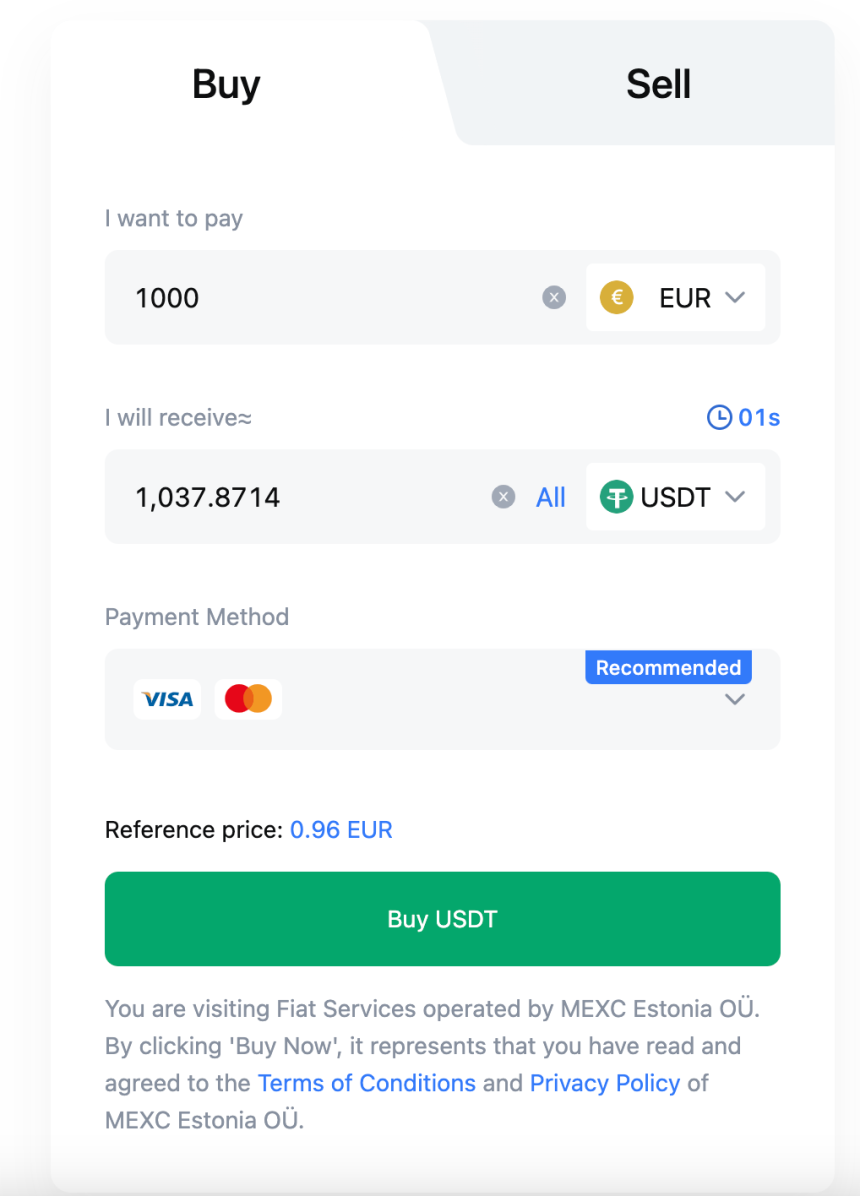Screen dimensions: 860x1196
Task: Open the Privacy Policy link
Action: [605, 1083]
